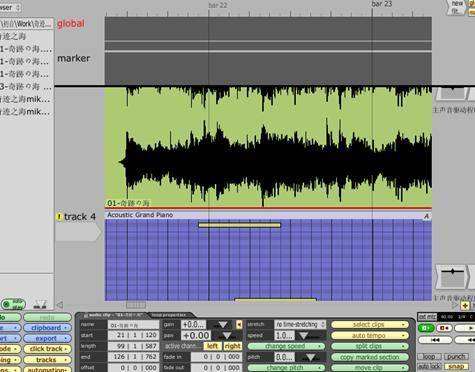The image size is (475, 372).
Task: Click the yellow warning icon on track 4
Action: point(59,217)
